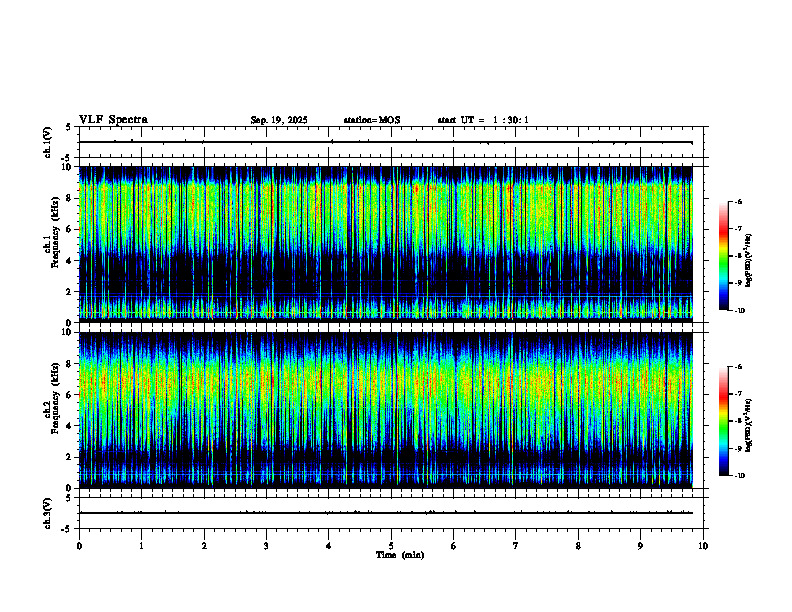Click the ch.1 spectrogram color scale bar

coord(724,256)
